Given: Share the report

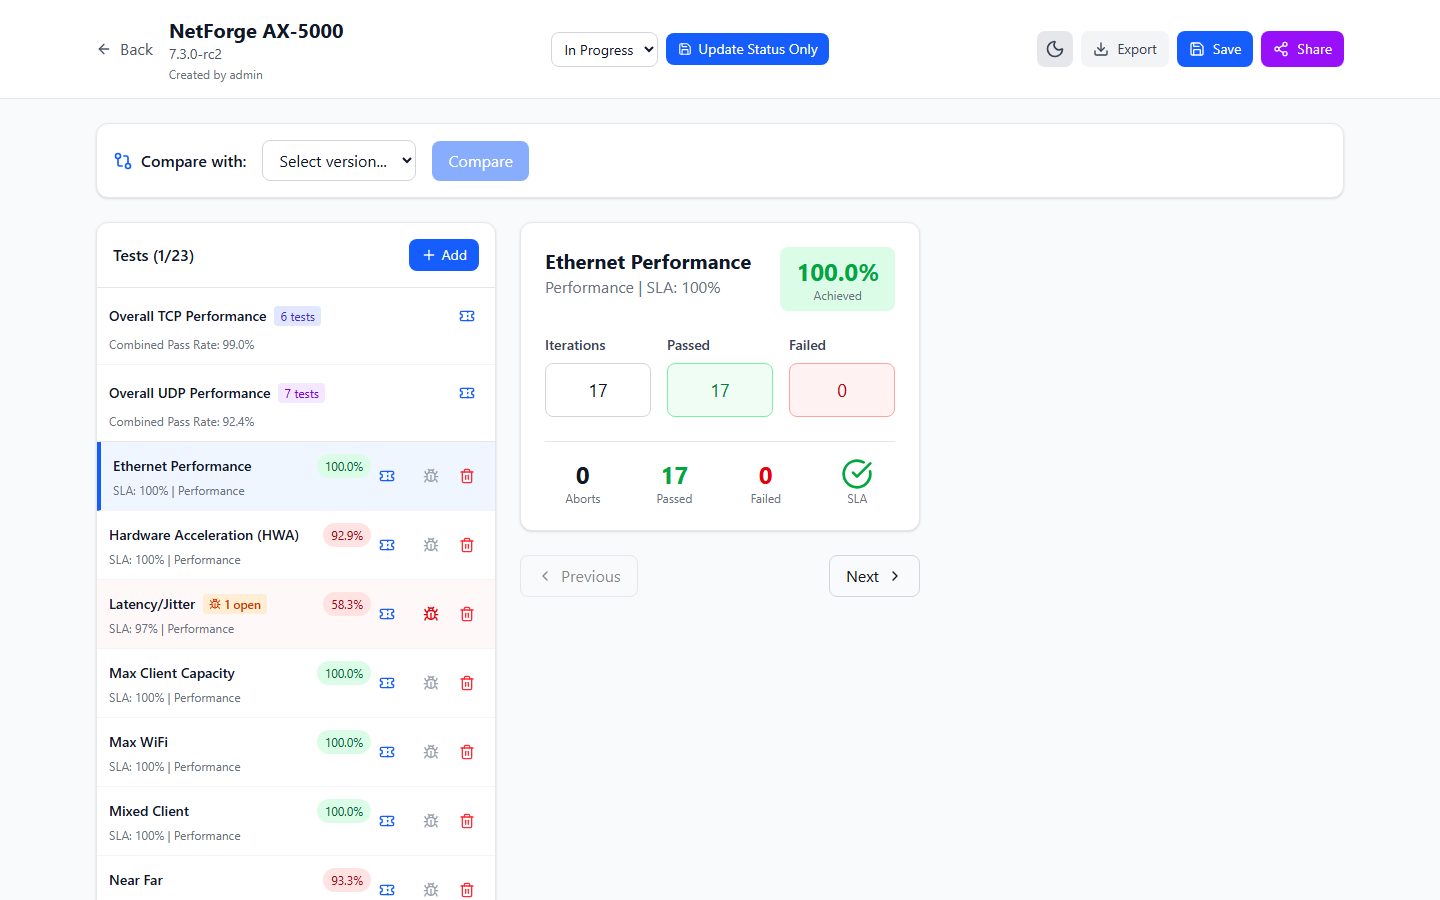Looking at the screenshot, I should click(x=1302, y=49).
